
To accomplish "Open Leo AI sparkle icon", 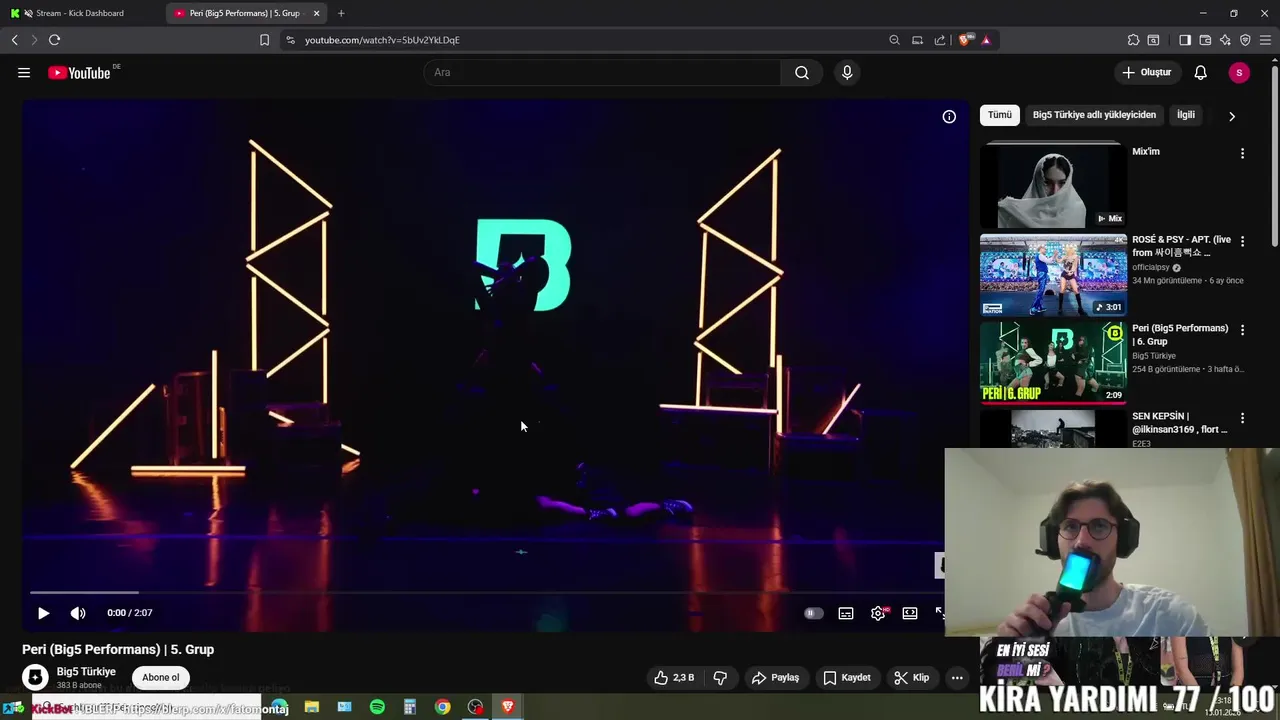I will (x=1225, y=40).
